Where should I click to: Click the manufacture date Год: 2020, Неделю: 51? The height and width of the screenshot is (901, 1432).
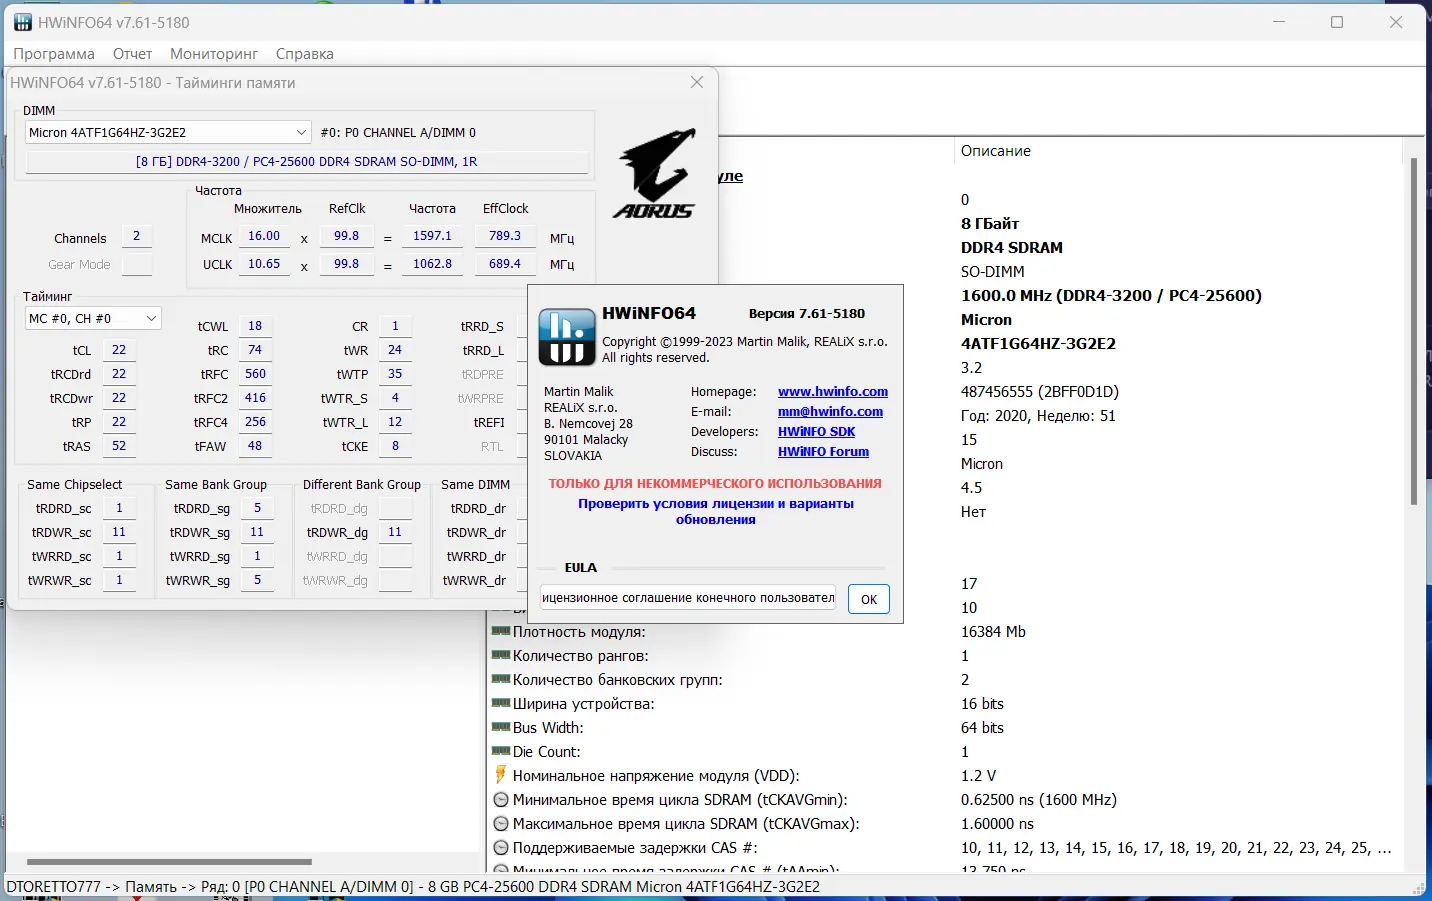(x=1038, y=416)
